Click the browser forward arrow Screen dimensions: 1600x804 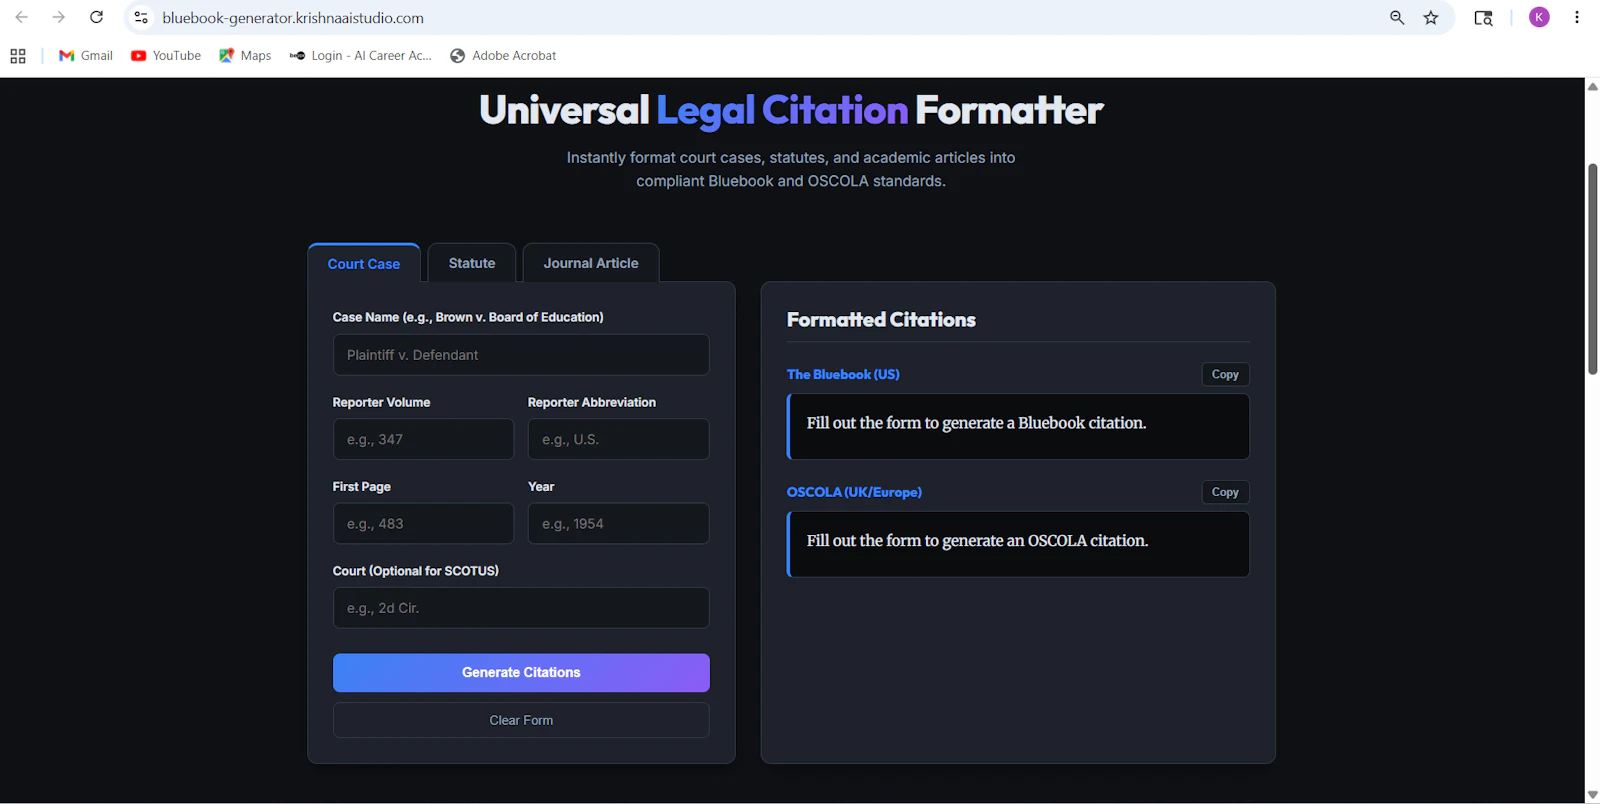click(x=59, y=17)
